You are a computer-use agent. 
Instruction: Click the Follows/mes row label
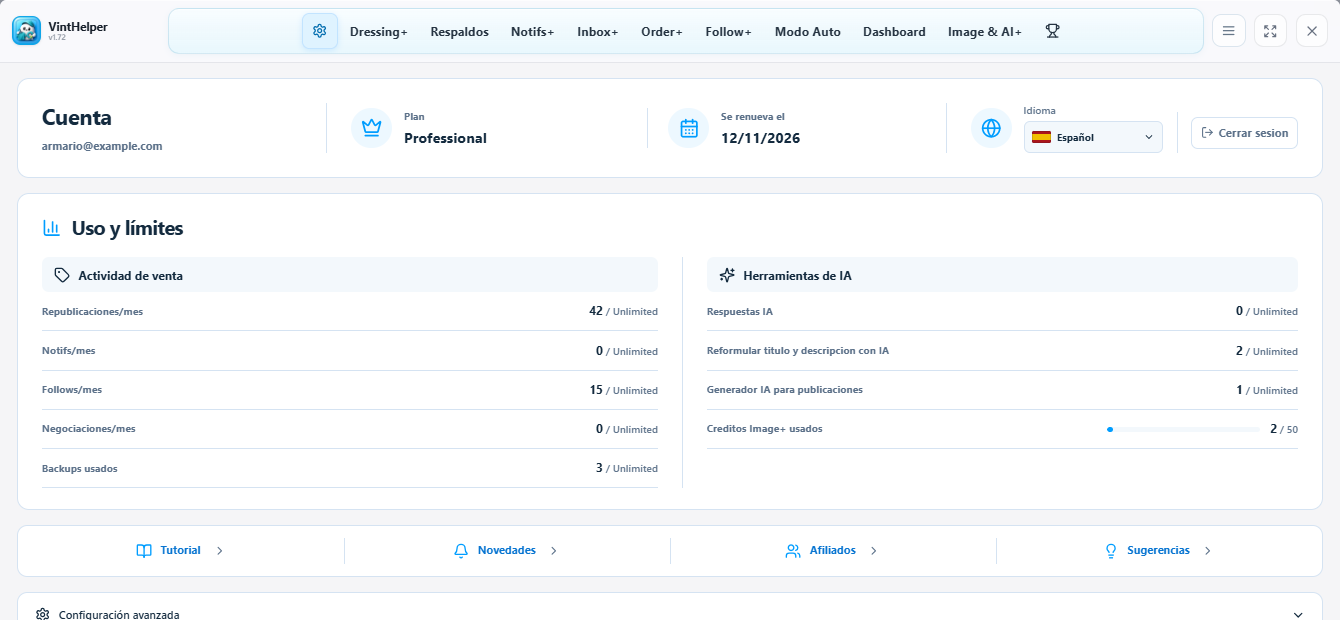coord(72,390)
